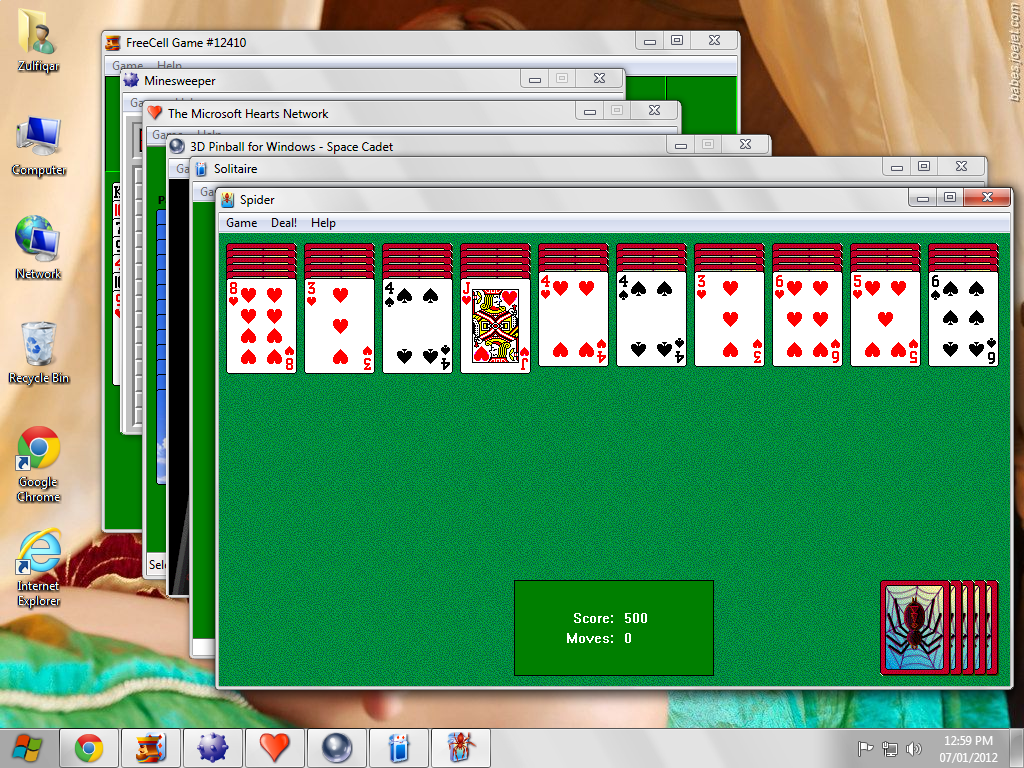Open the Windows Start menu
The width and height of the screenshot is (1024, 768).
[27, 748]
